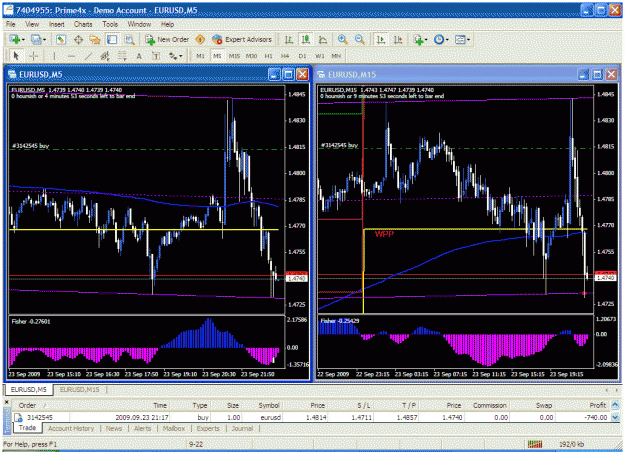This screenshot has height=452, width=625.
Task: Switch to the M30 timeframe
Action: click(252, 56)
